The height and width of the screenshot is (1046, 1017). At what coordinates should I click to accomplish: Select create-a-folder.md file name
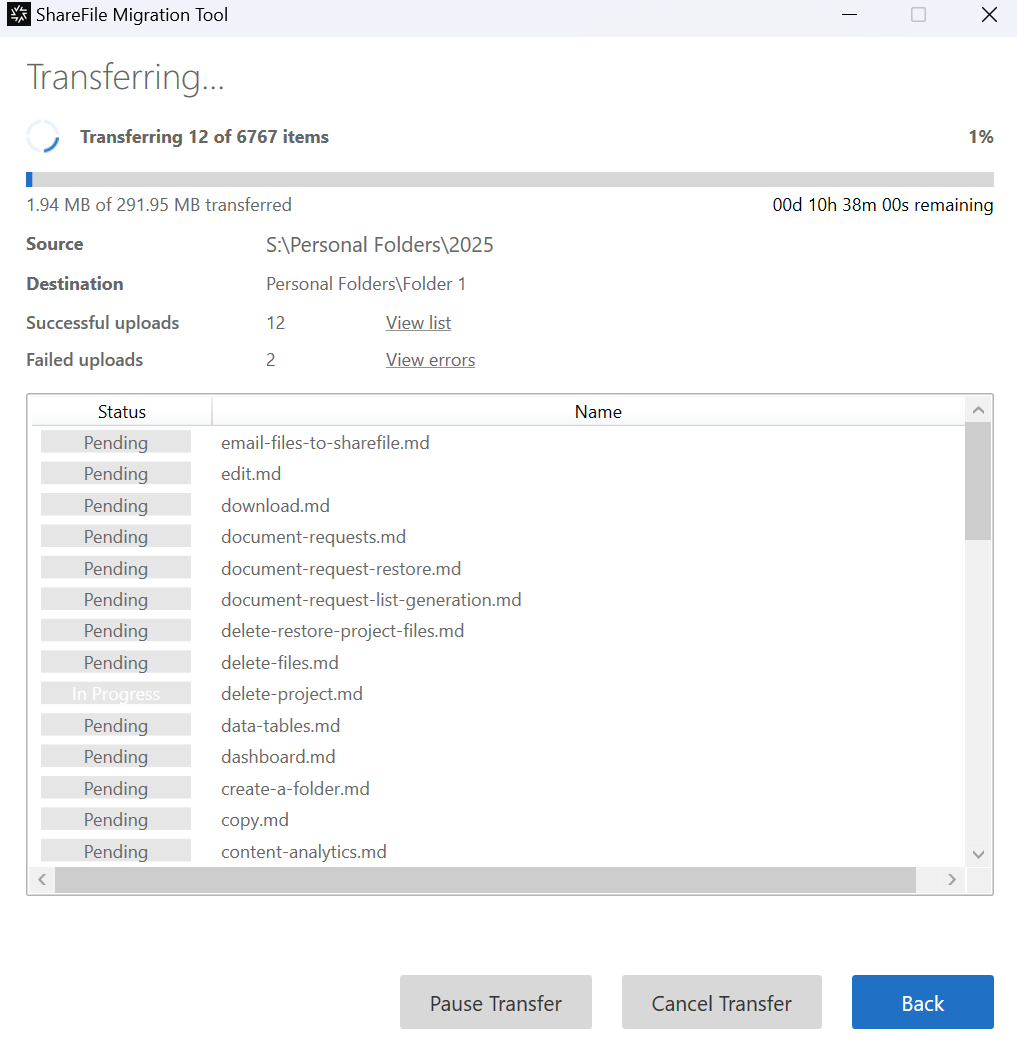tap(295, 789)
